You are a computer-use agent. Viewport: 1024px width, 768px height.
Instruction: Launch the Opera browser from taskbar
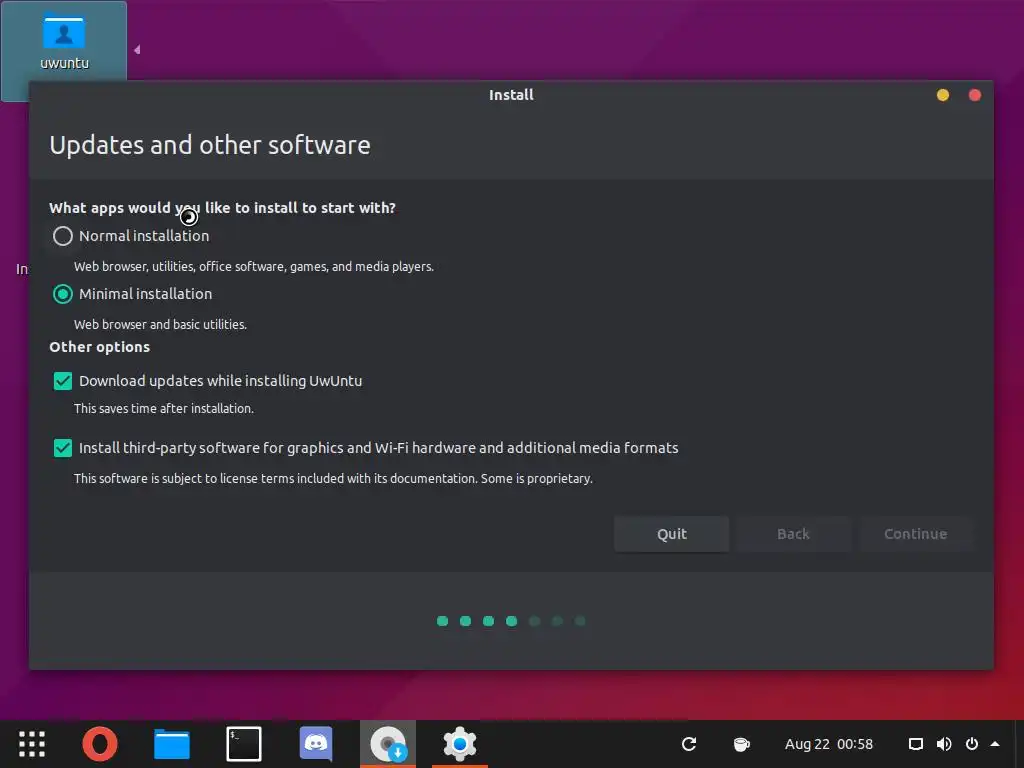[x=100, y=744]
